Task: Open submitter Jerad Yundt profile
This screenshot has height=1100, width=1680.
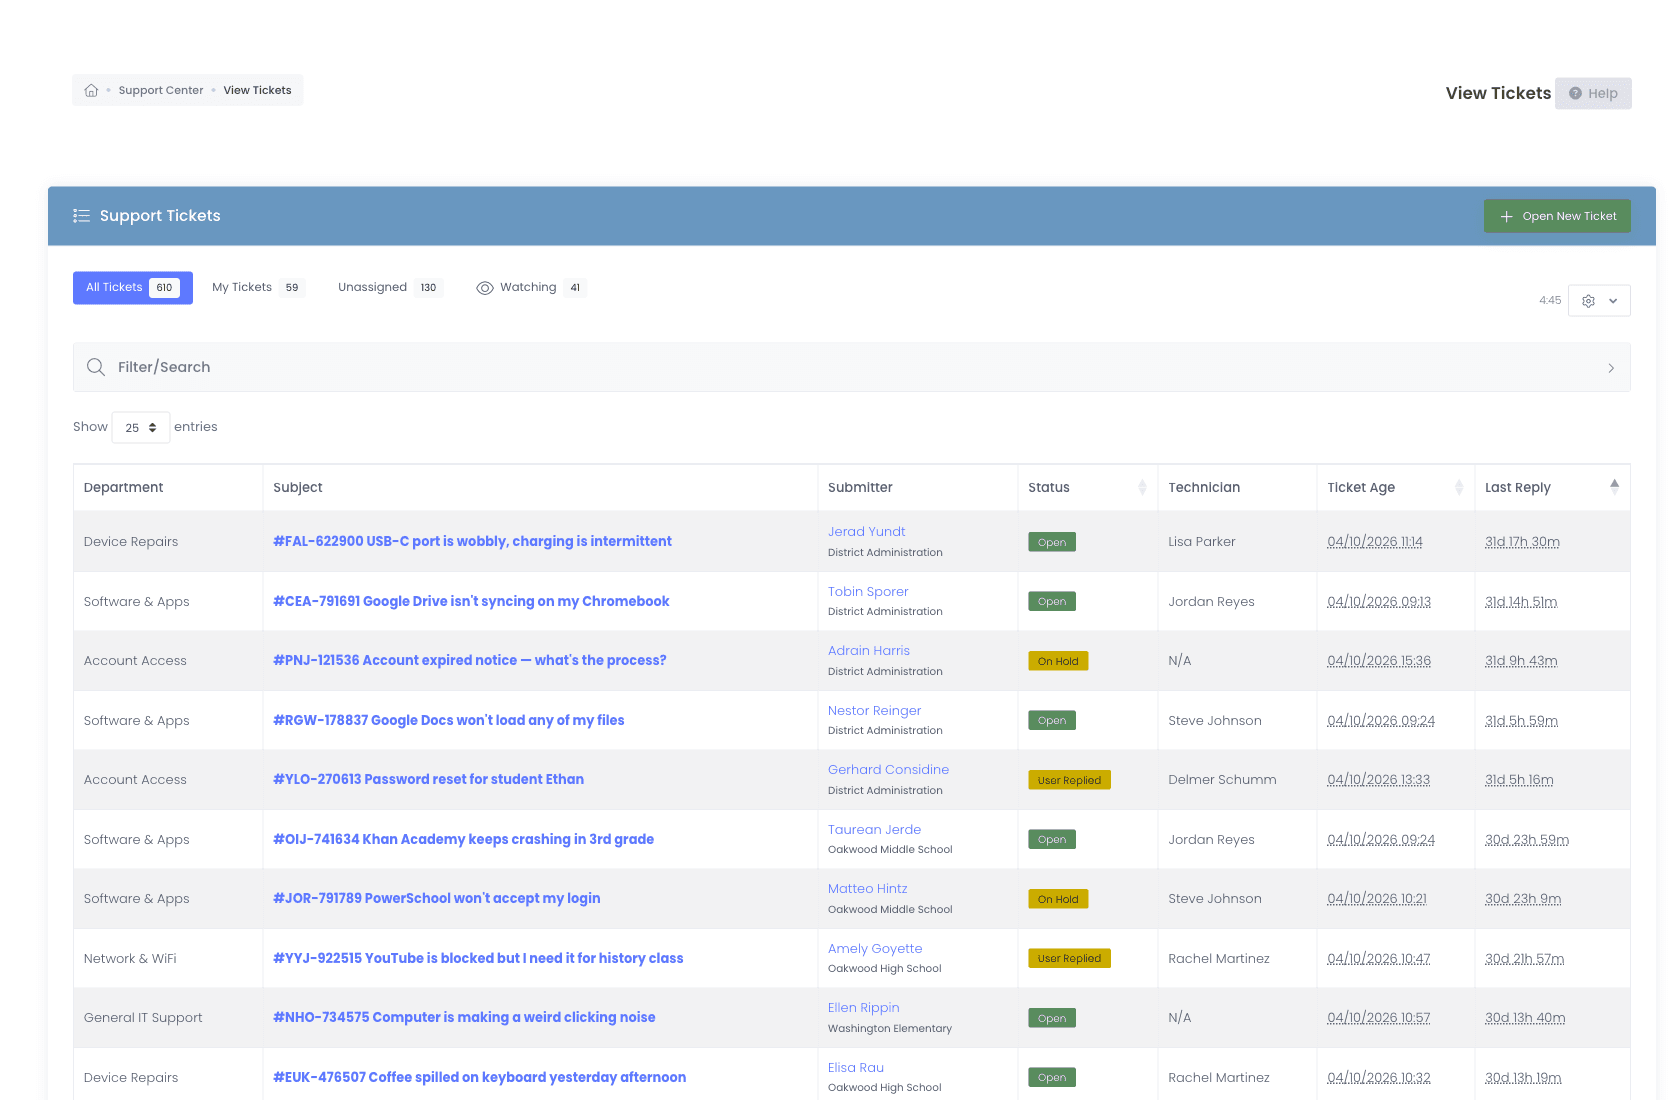Action: point(867,532)
